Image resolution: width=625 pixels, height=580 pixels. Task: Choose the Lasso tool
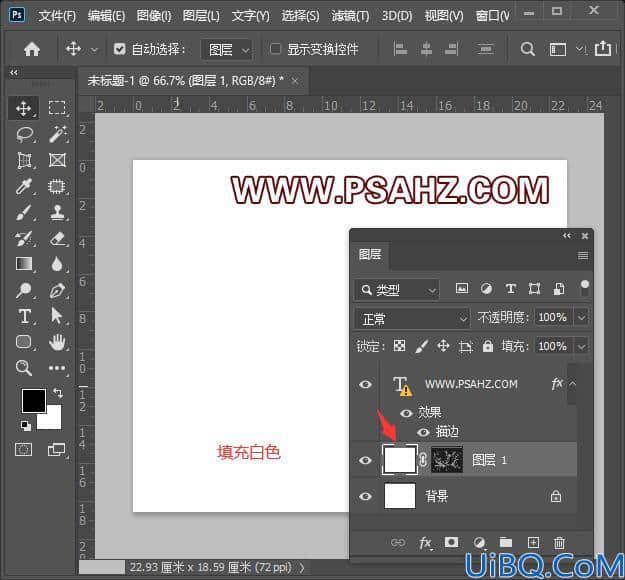(24, 134)
